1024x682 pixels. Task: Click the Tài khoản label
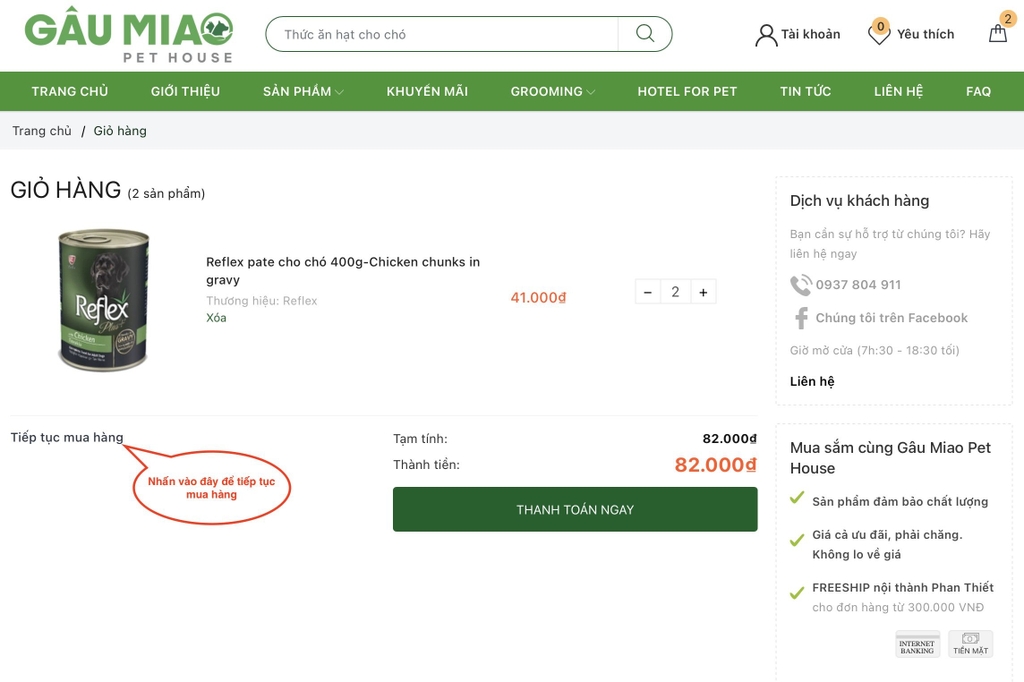coord(810,34)
